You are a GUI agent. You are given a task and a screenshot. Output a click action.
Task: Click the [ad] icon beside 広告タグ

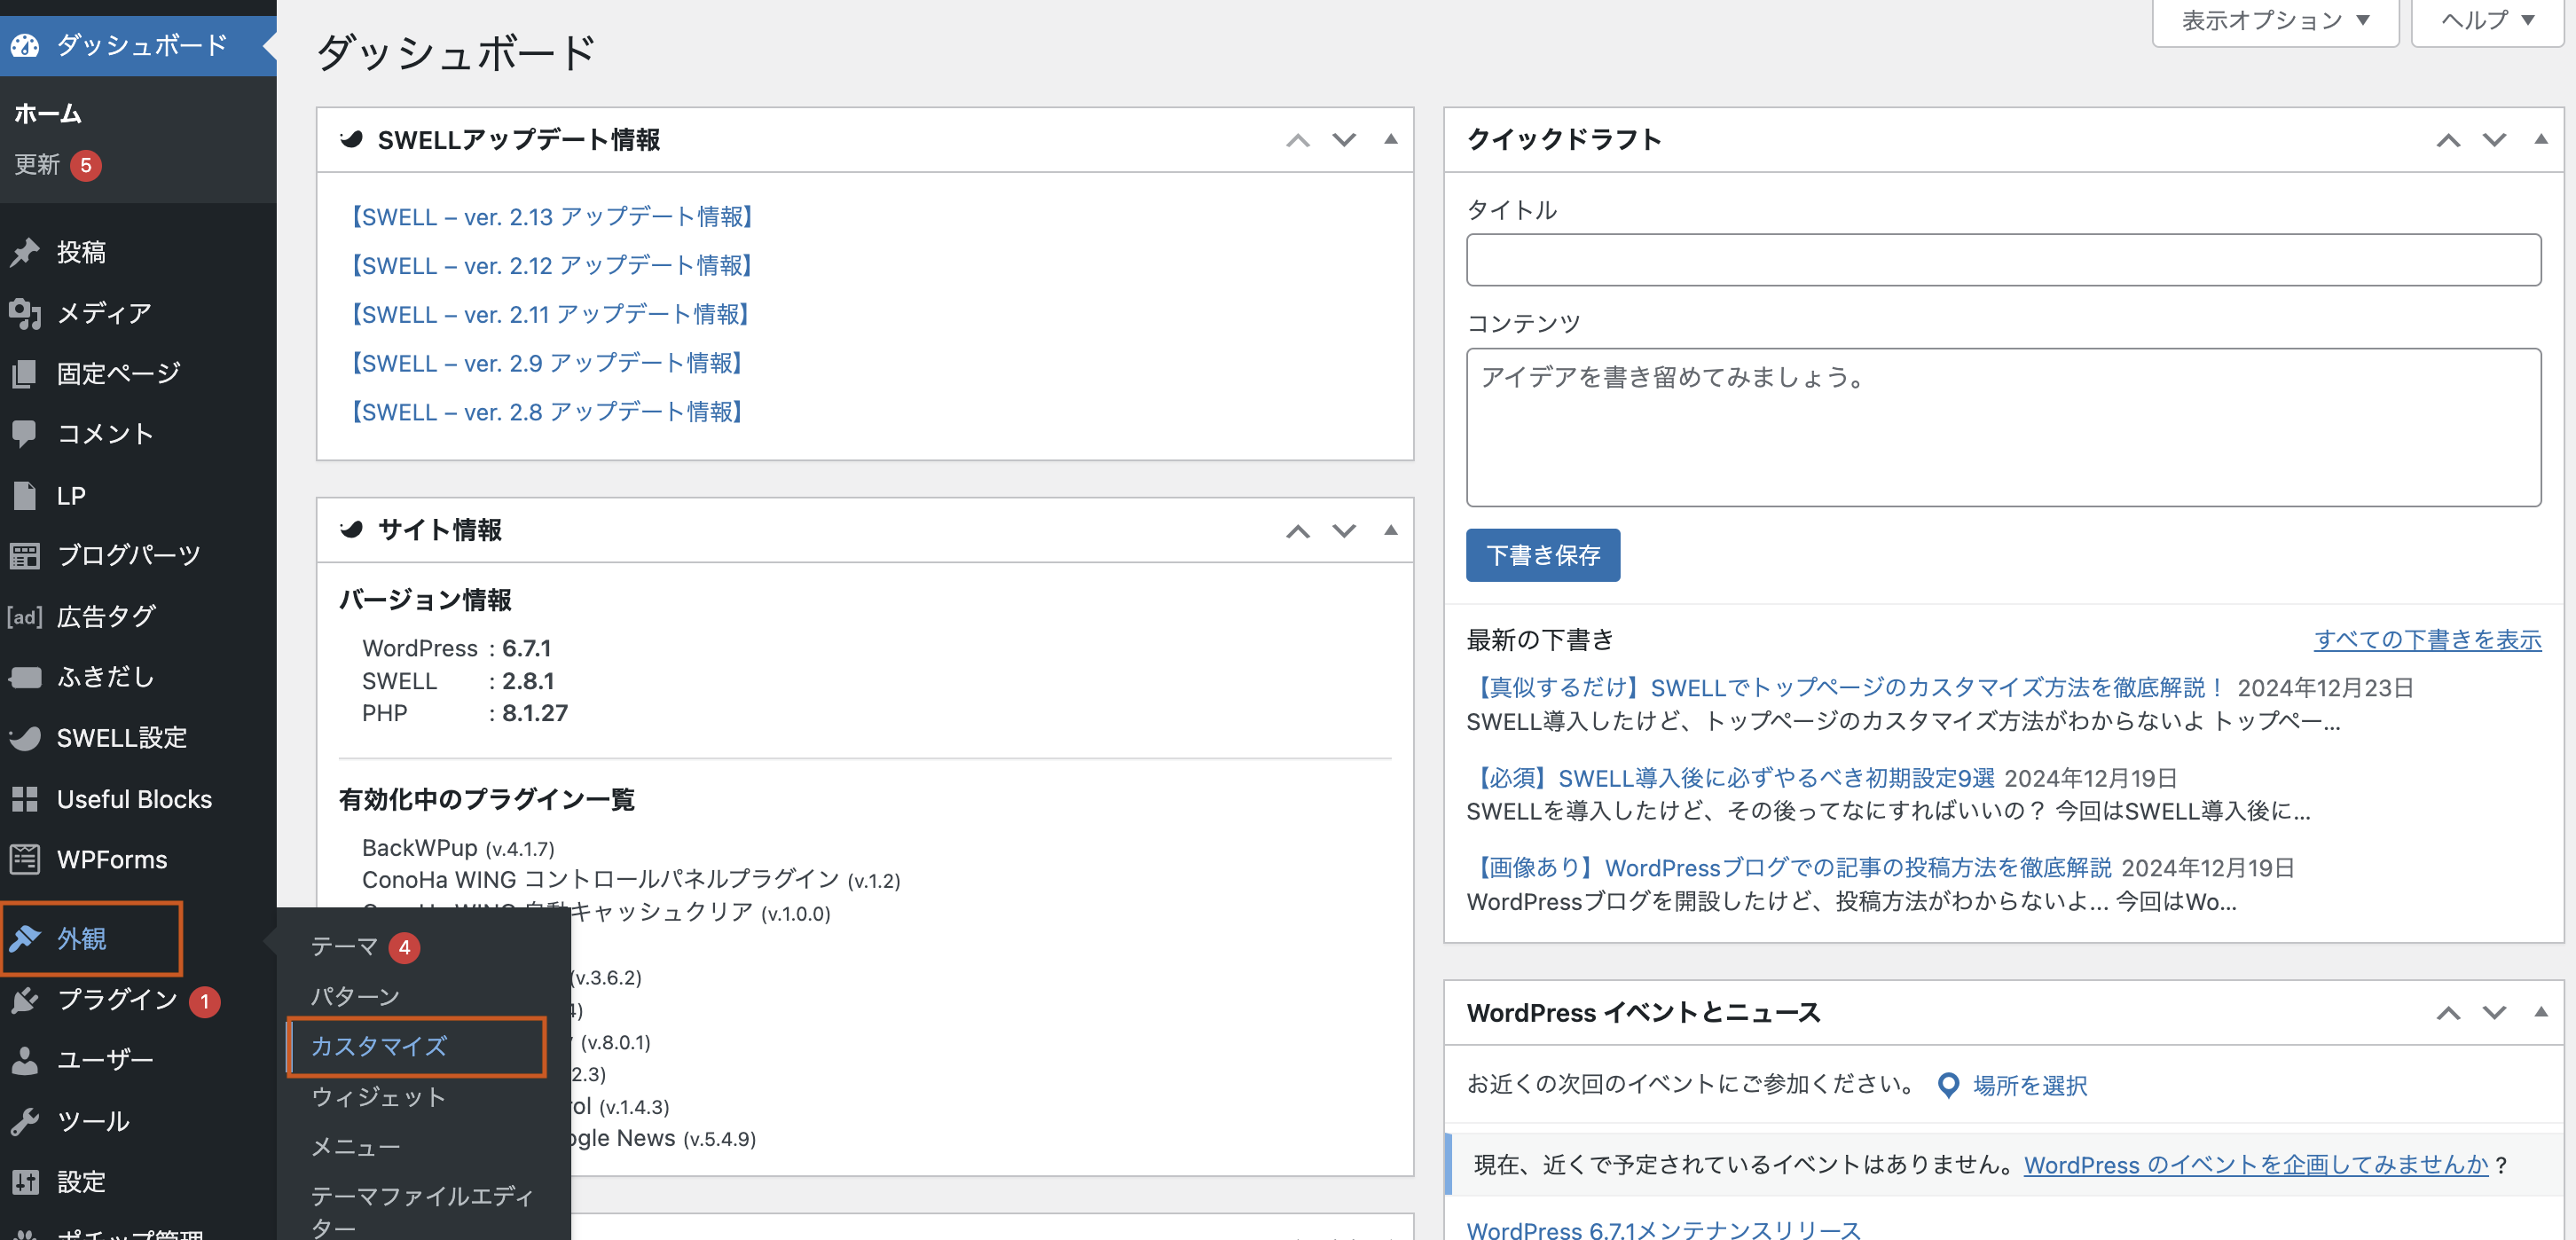pos(25,617)
